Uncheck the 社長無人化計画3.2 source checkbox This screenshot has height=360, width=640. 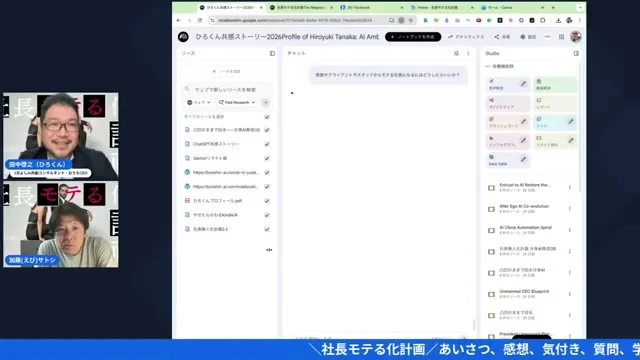click(267, 229)
